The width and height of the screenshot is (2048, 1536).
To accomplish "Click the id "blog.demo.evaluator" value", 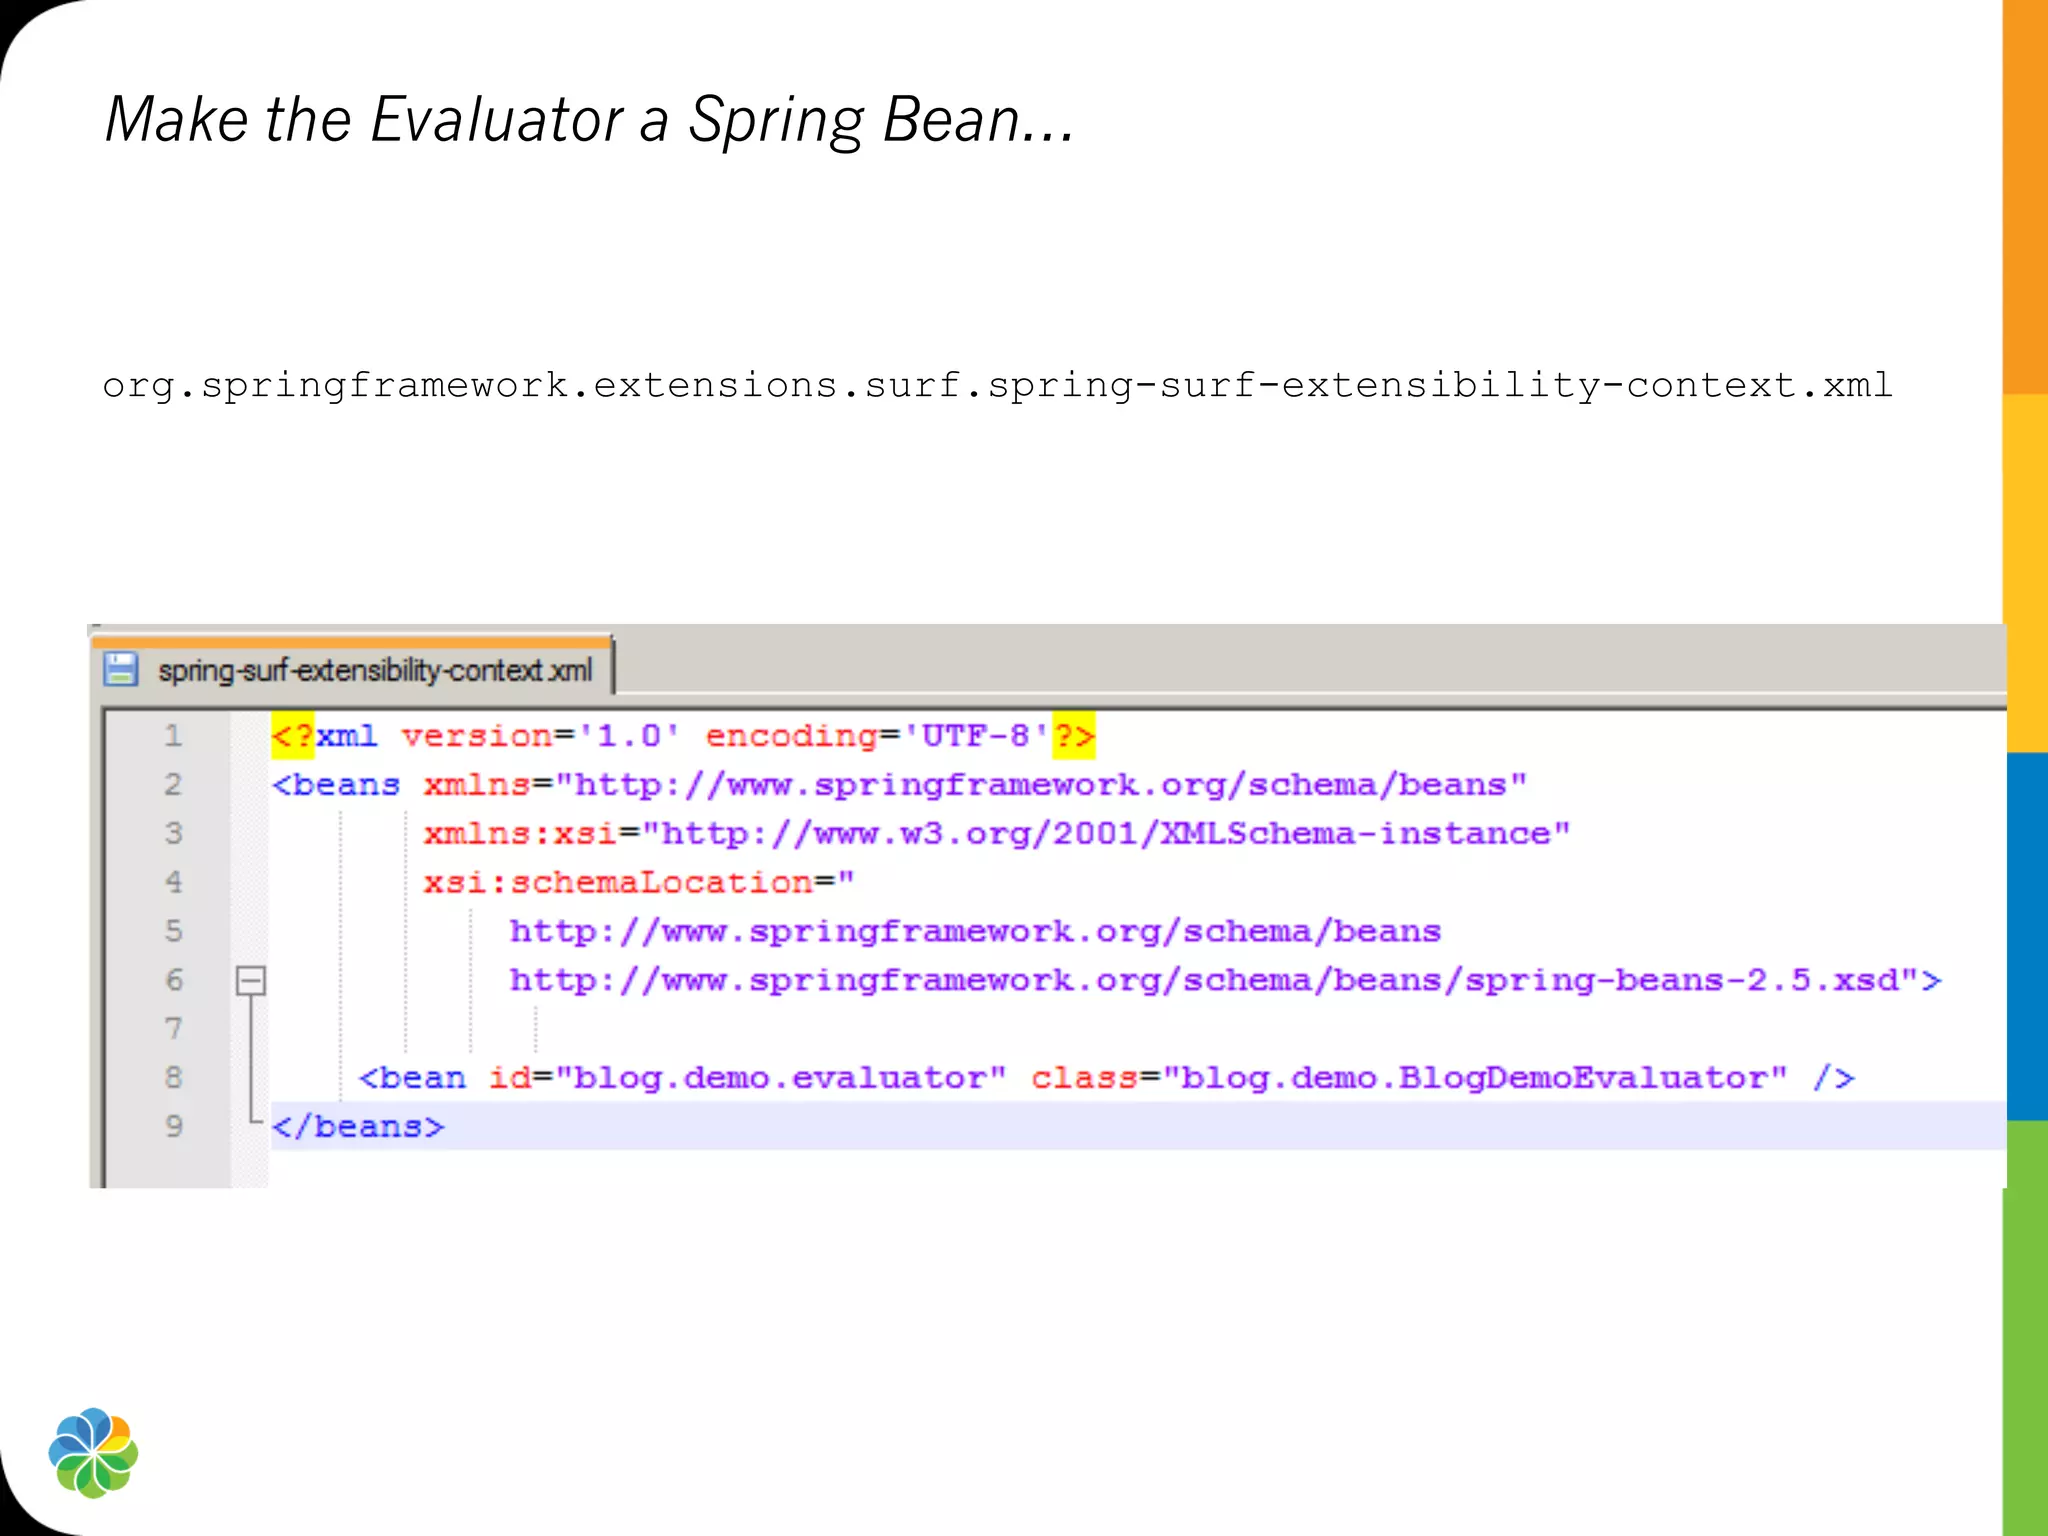I will 780,1078.
